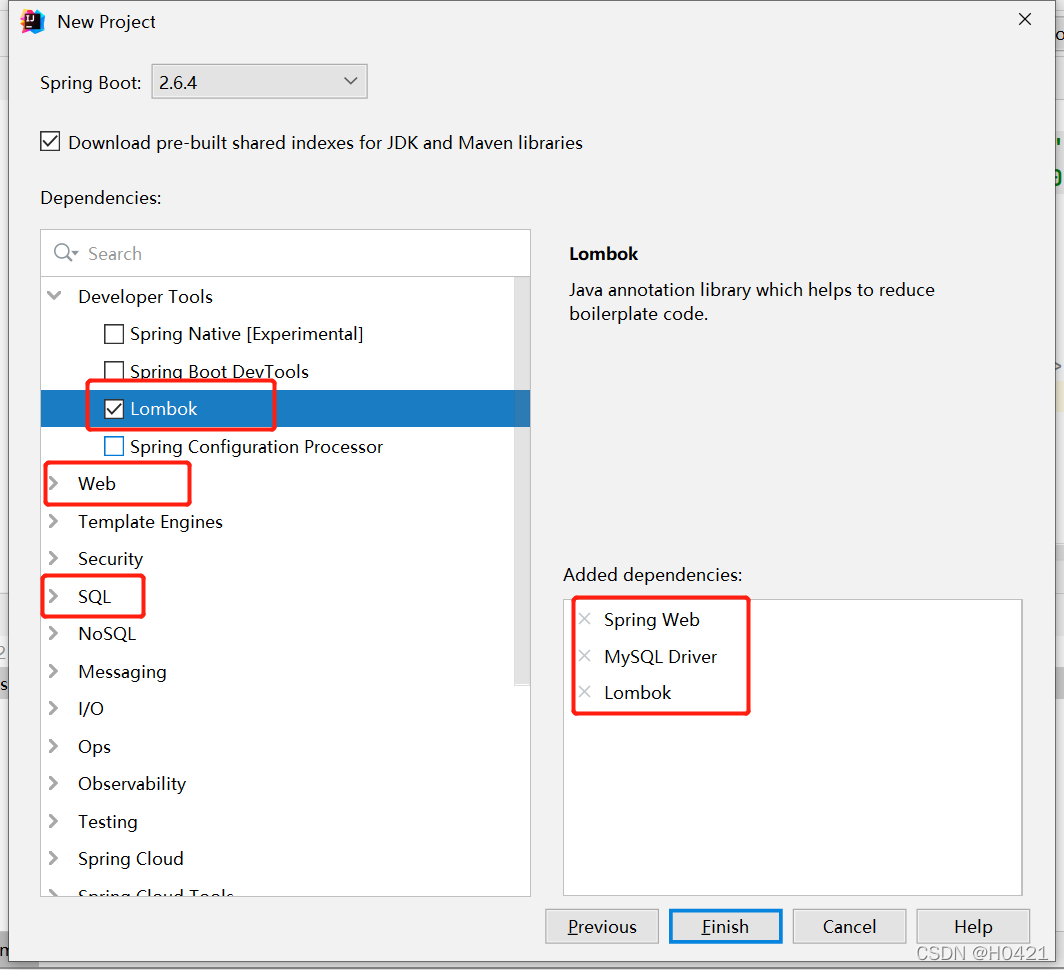The image size is (1064, 970).
Task: Expand the NoSQL category
Action: click(x=54, y=633)
